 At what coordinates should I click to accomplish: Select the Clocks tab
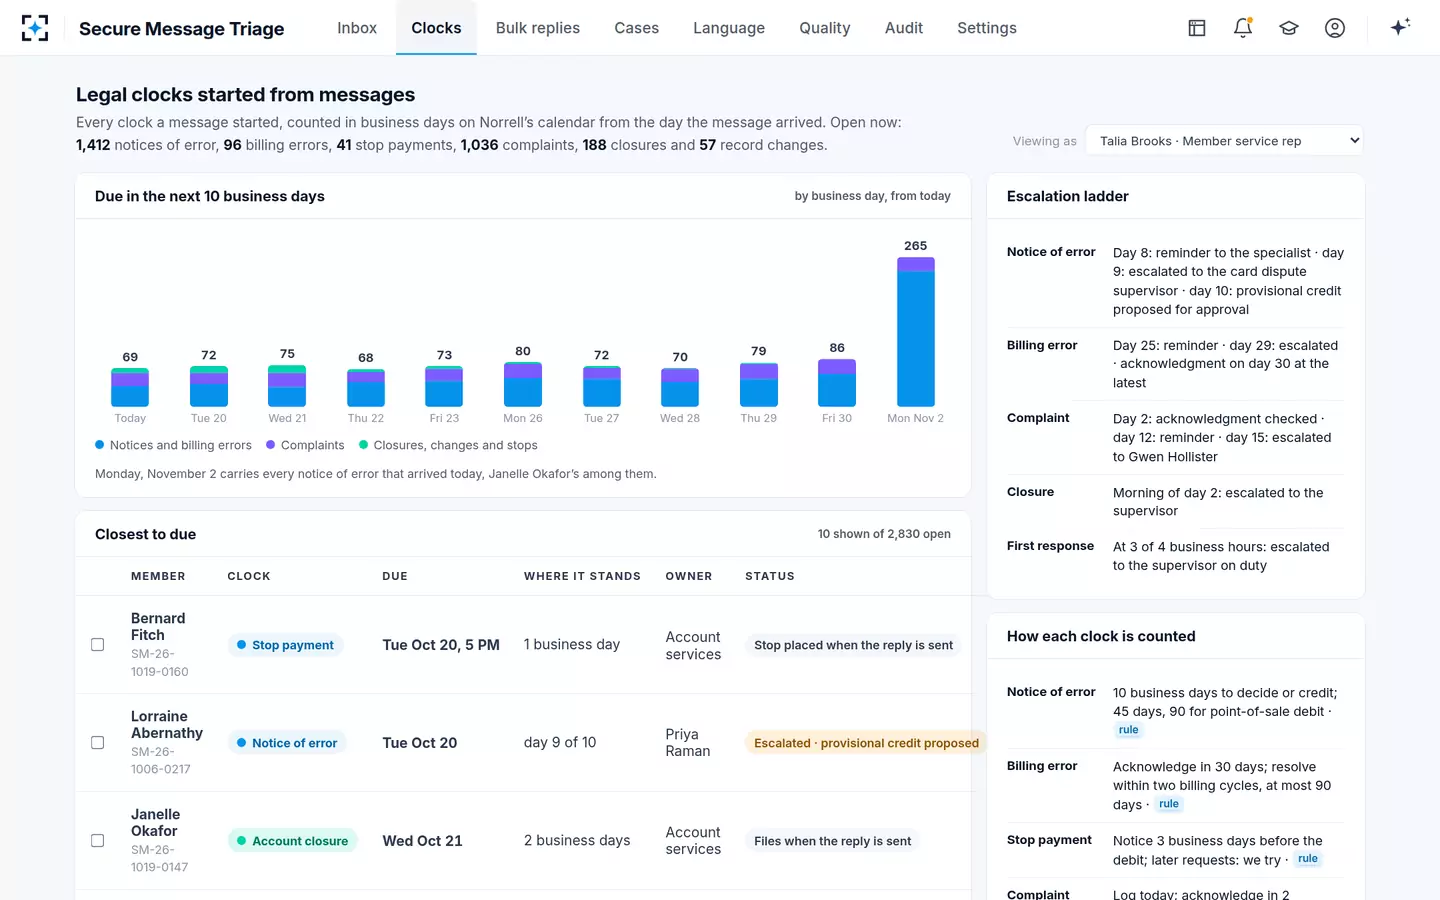click(436, 28)
